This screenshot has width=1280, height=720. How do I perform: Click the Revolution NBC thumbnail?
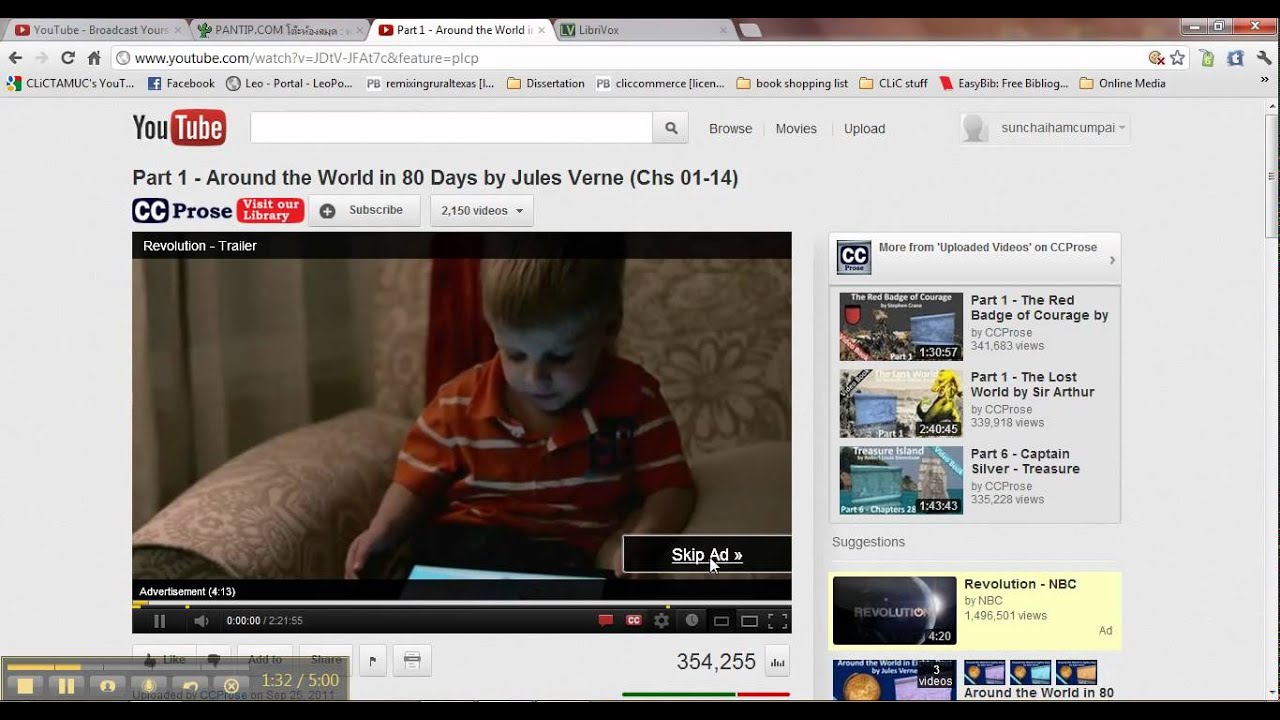pyautogui.click(x=894, y=611)
